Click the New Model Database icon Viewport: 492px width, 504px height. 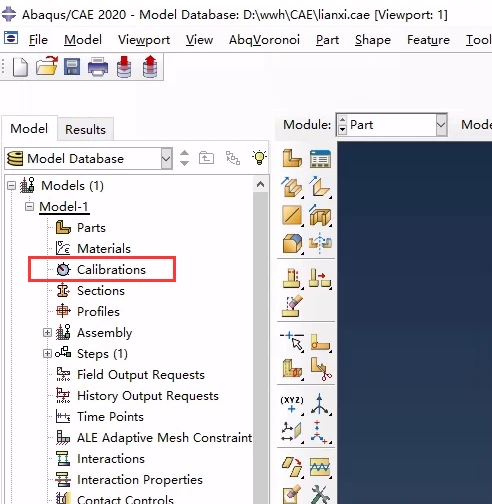(x=20, y=67)
